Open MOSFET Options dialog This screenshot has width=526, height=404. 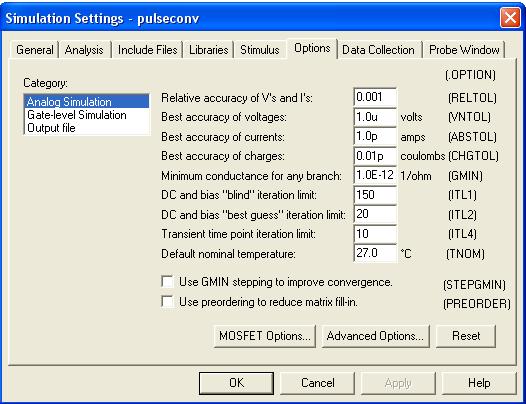(x=265, y=336)
